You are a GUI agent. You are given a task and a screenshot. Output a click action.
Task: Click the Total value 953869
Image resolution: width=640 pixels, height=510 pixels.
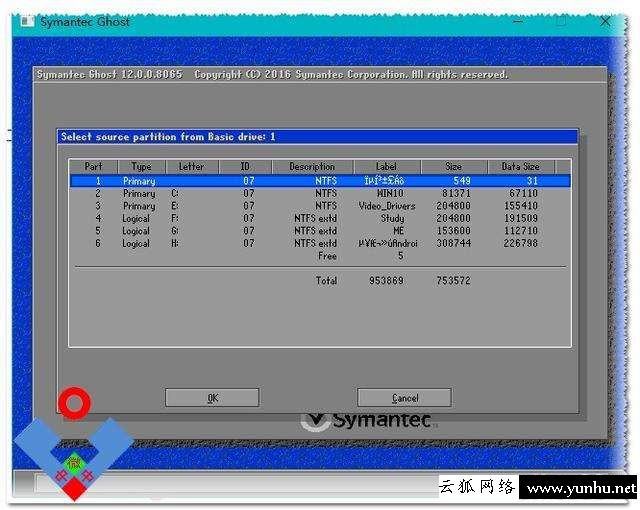pyautogui.click(x=386, y=281)
